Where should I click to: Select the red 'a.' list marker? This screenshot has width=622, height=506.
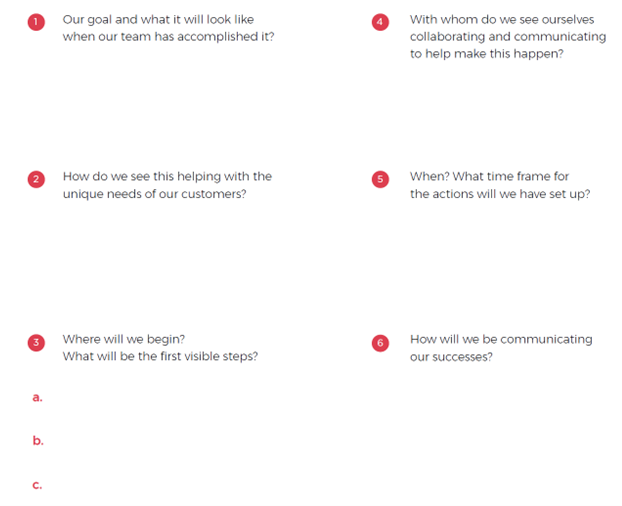pyautogui.click(x=37, y=397)
